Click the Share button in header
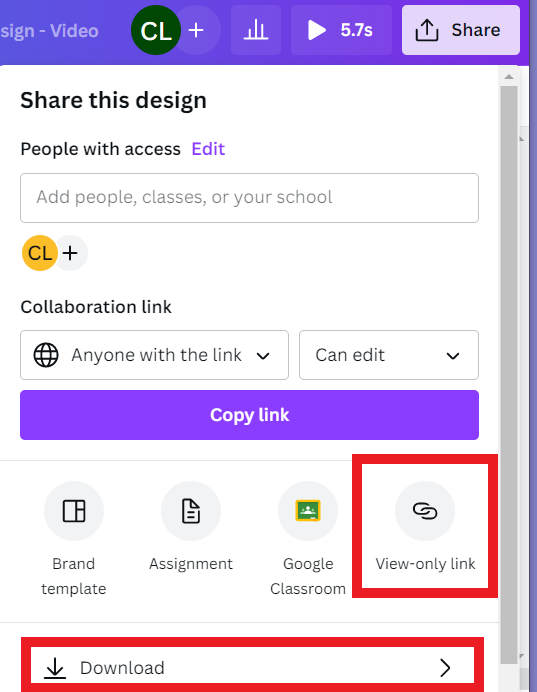 (x=461, y=30)
